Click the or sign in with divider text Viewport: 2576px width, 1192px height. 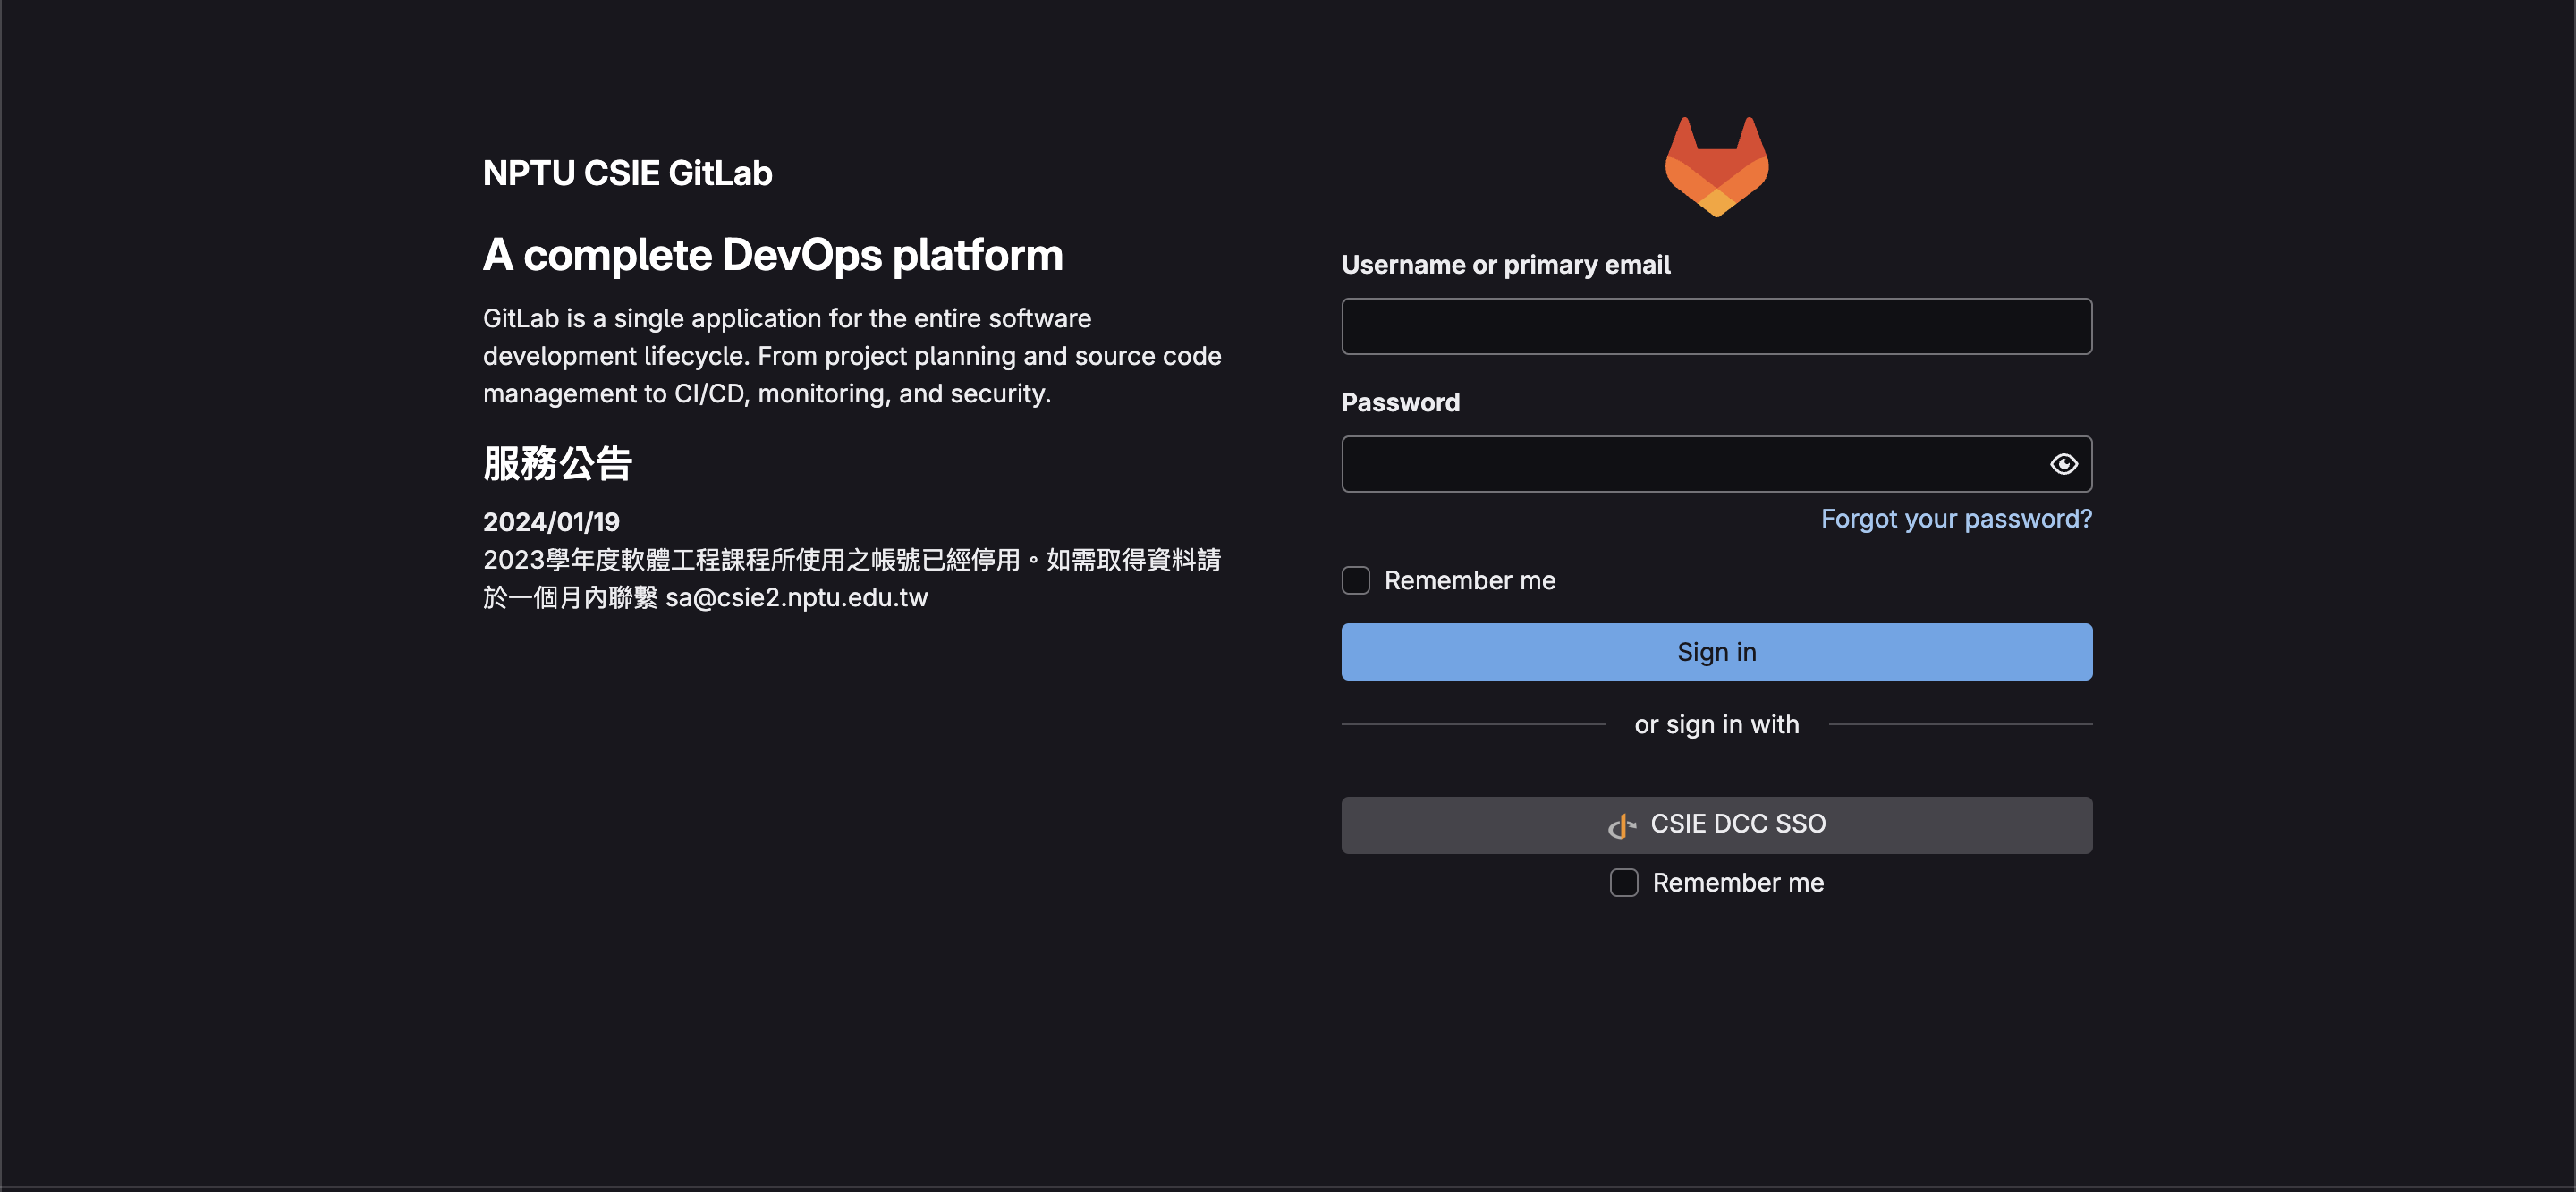tap(1716, 724)
